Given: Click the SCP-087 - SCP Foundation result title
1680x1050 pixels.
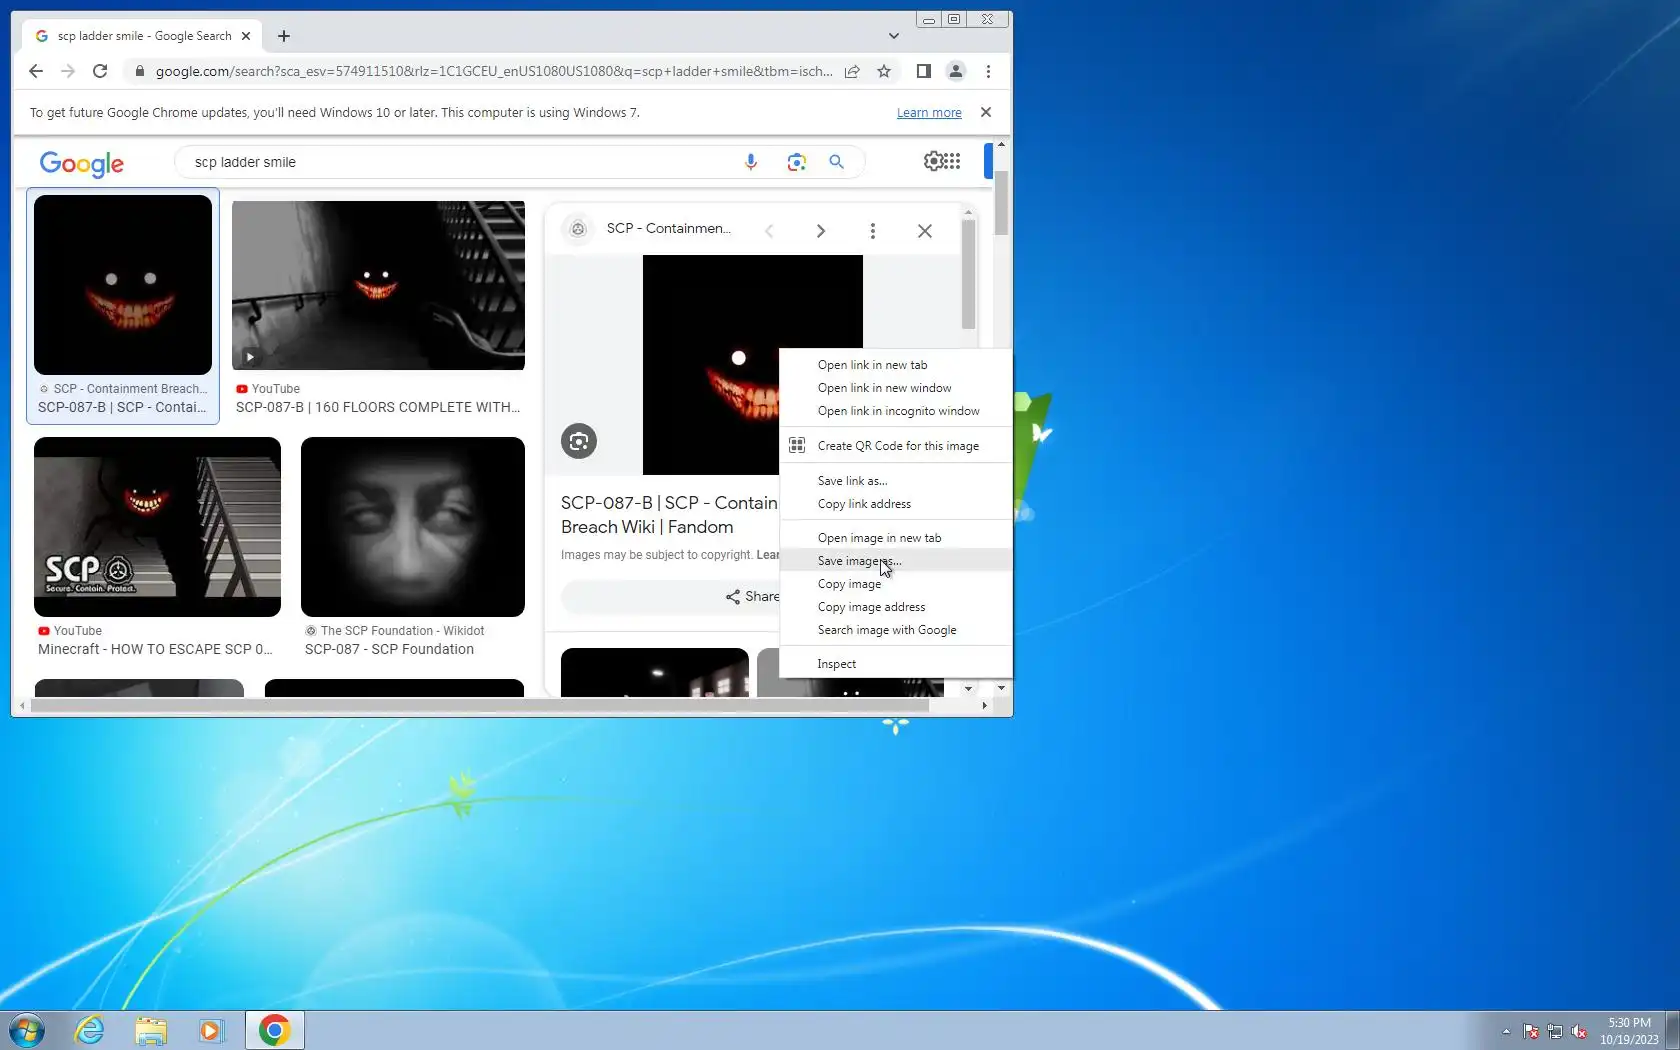Looking at the screenshot, I should 389,649.
